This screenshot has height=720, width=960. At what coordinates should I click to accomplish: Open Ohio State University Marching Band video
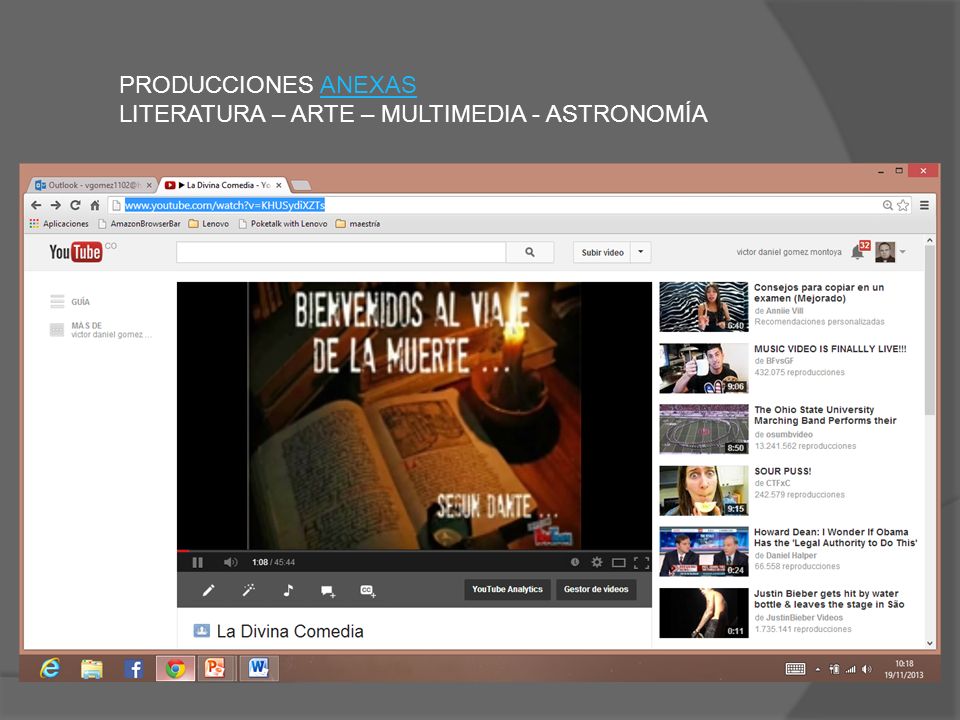(x=825, y=415)
